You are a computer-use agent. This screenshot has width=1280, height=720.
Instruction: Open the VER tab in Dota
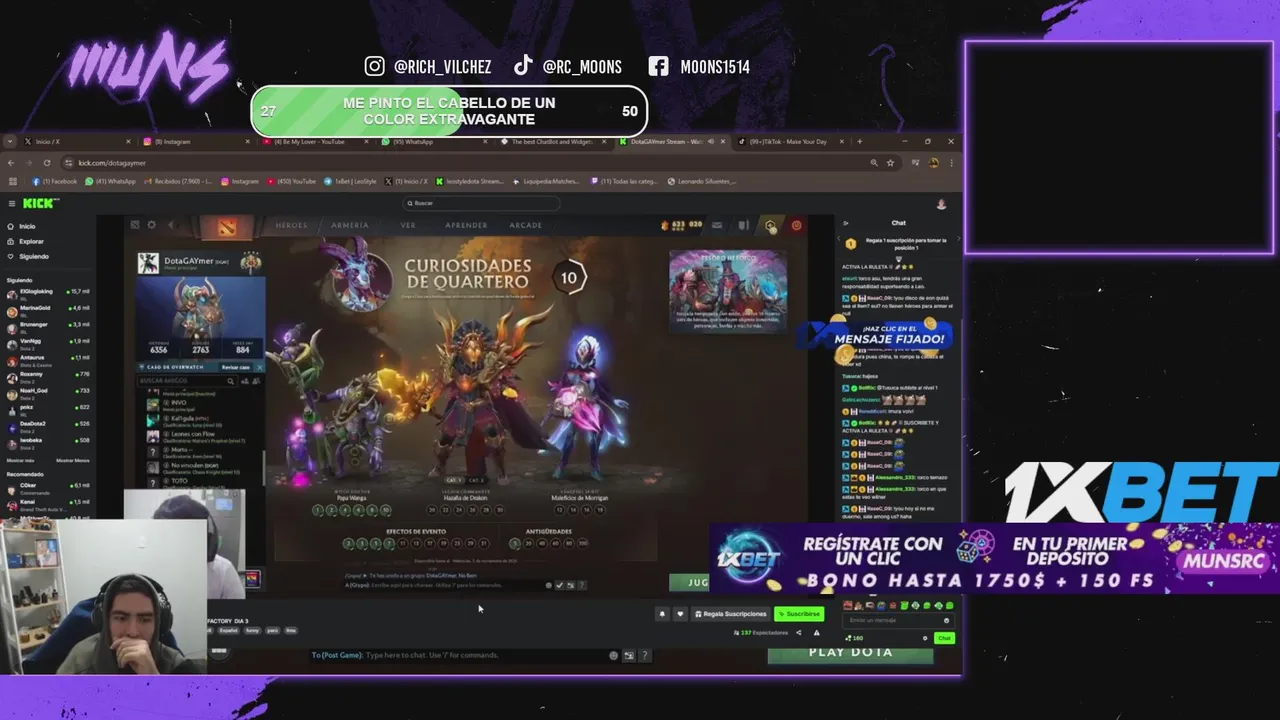click(408, 225)
